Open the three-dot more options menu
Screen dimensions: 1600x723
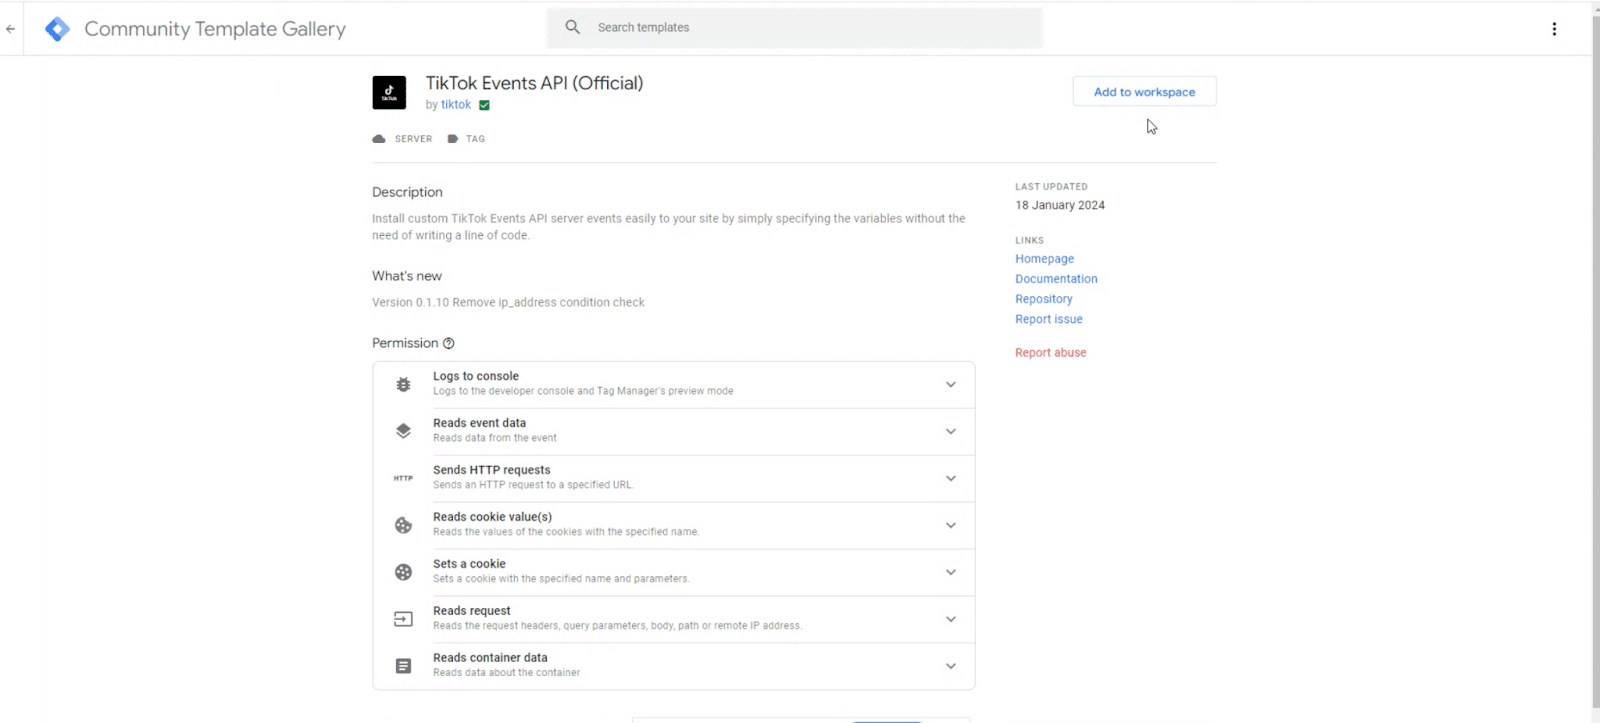tap(1554, 29)
